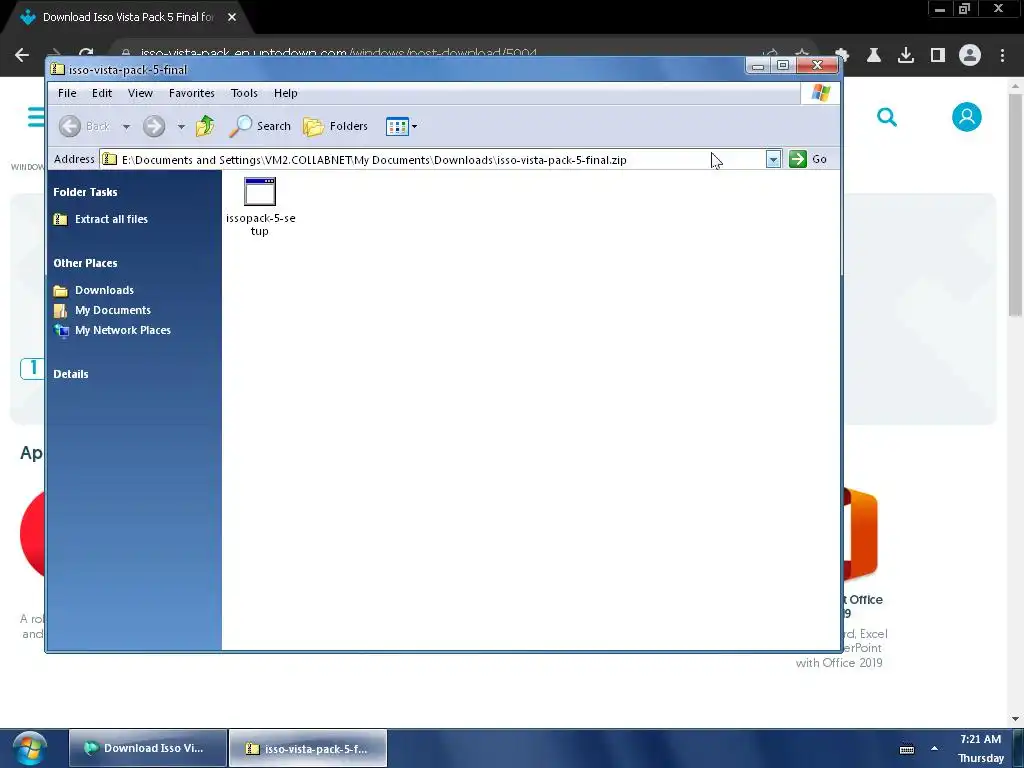The image size is (1024, 768).
Task: Click the browser page vertical scrollbar
Action: [x=1016, y=206]
